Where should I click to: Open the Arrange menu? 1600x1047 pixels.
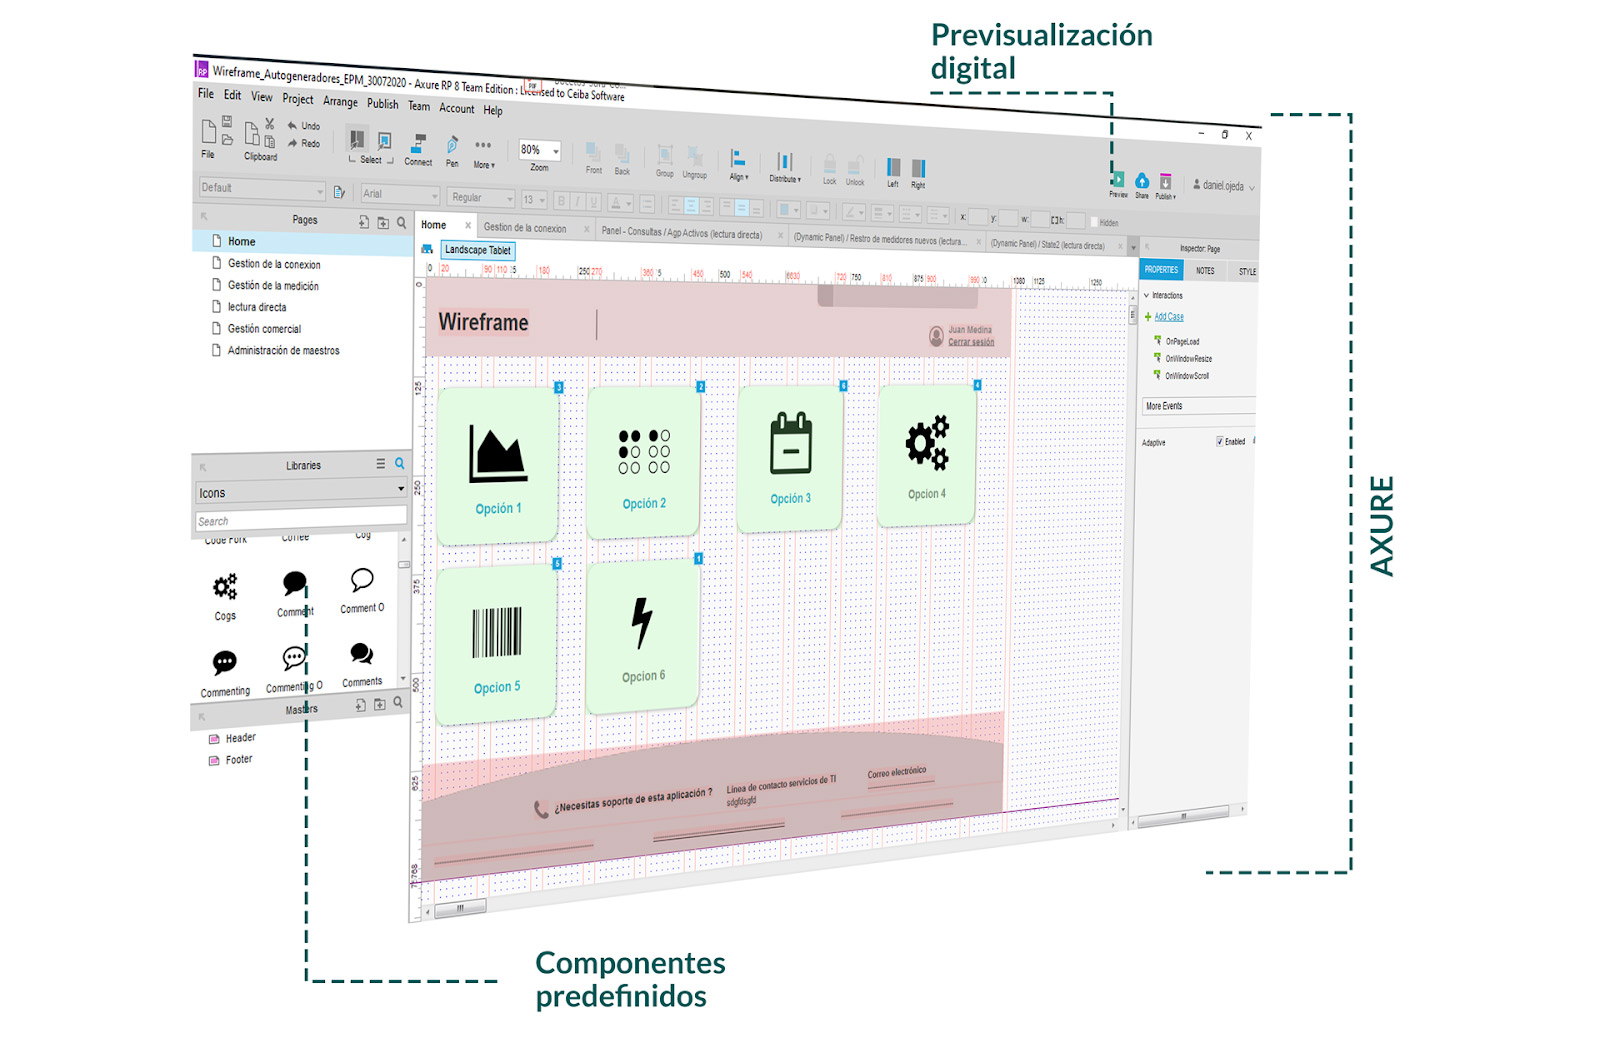(x=340, y=101)
